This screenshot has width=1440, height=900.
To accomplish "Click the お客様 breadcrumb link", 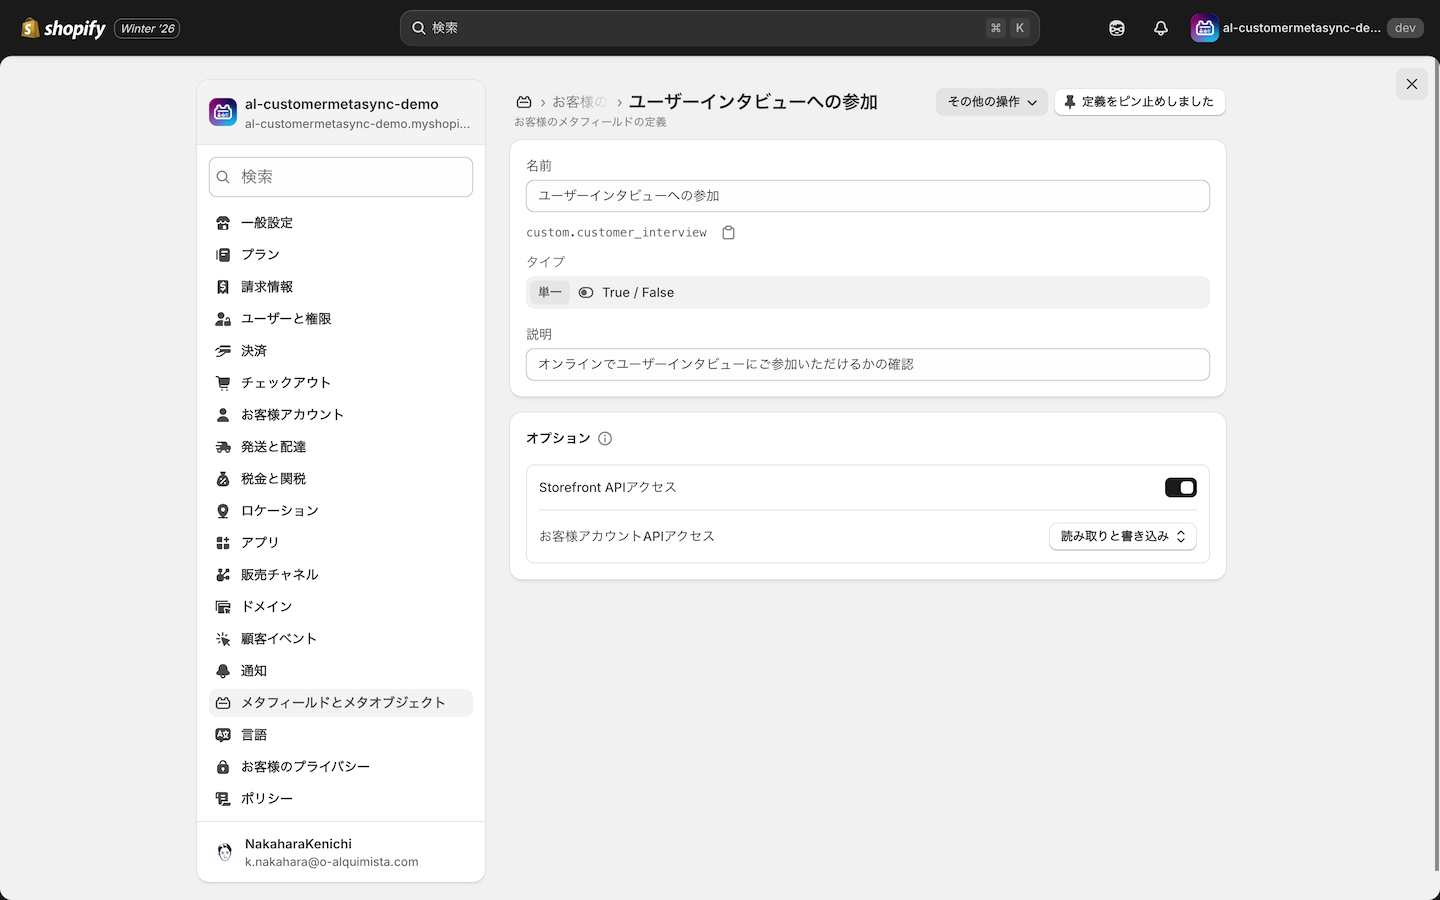I will point(579,102).
